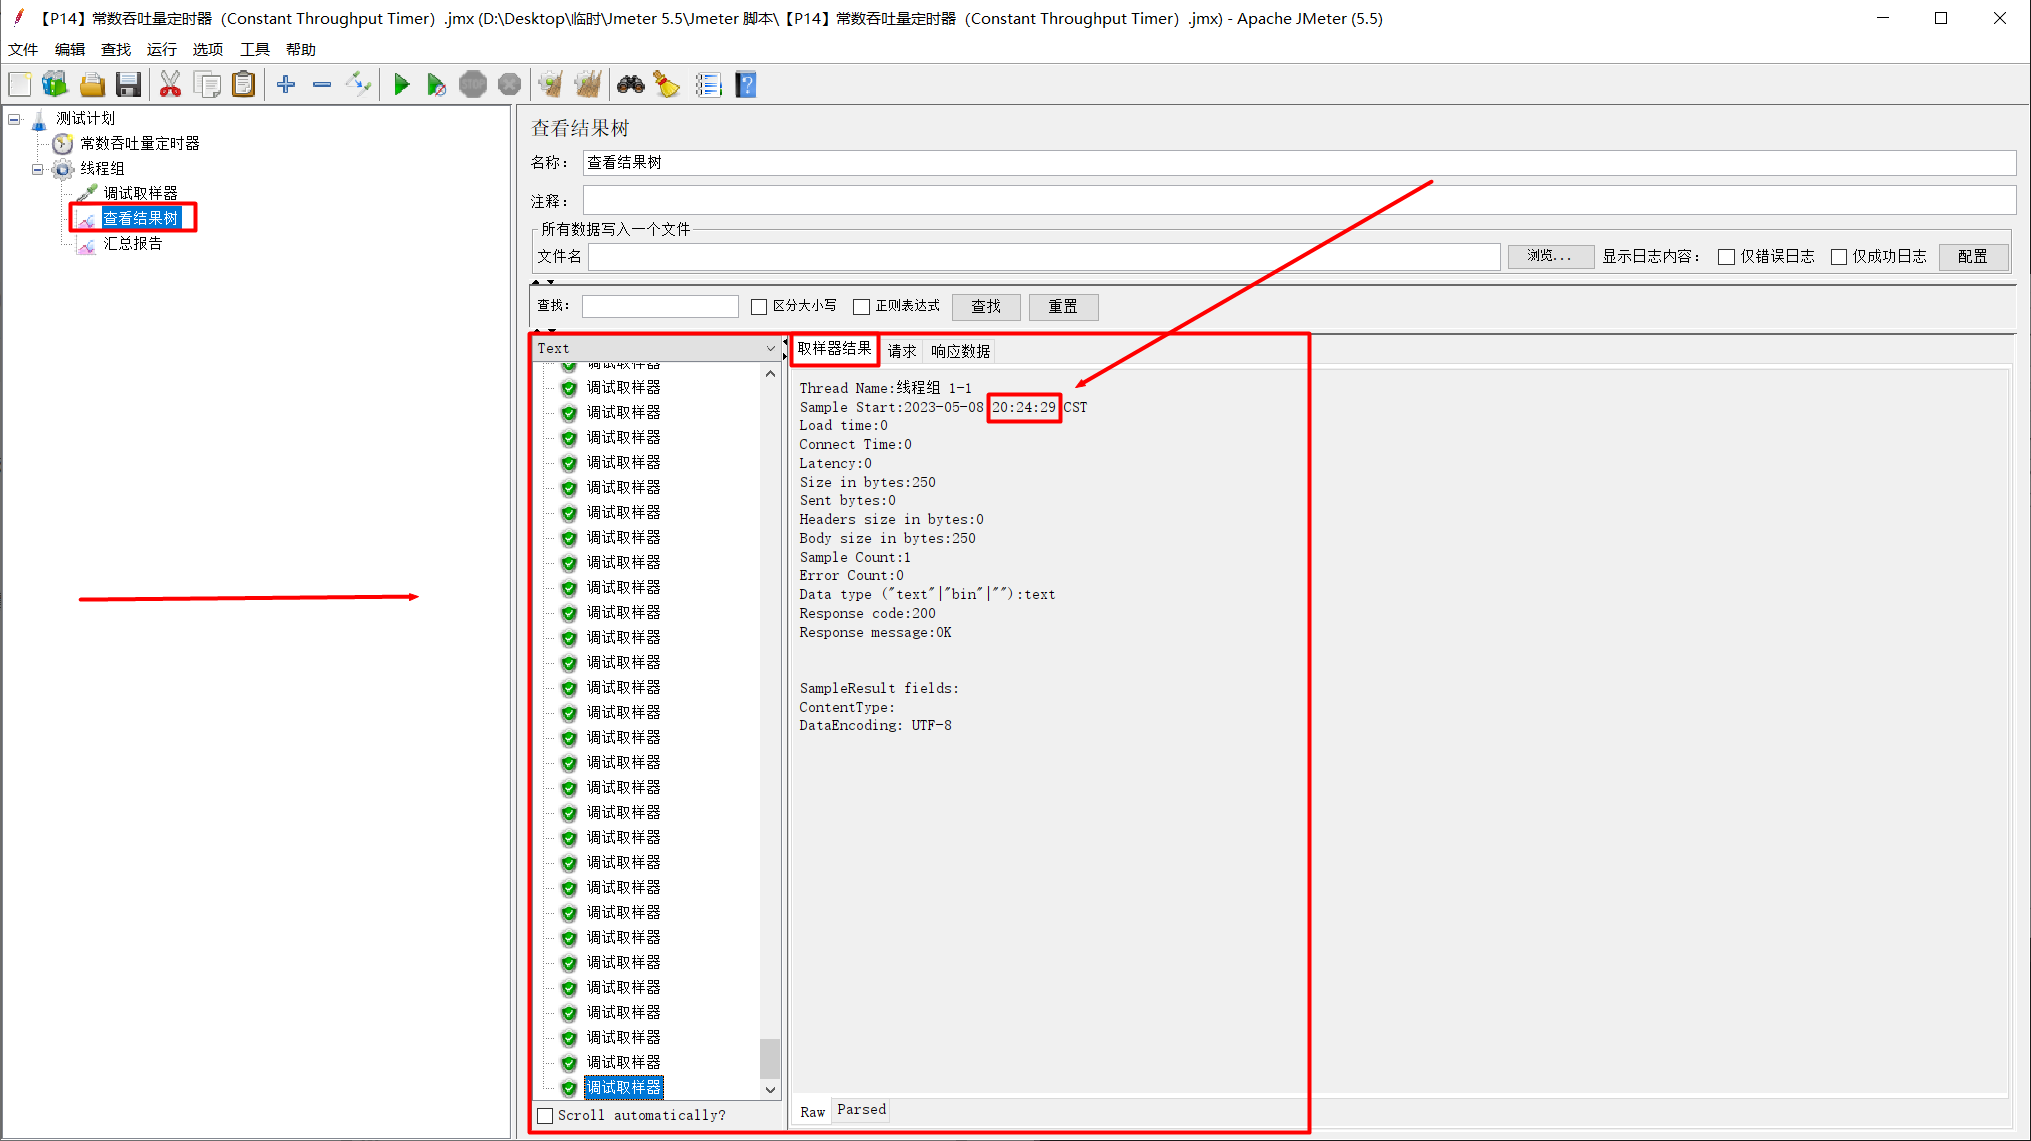Screen dimensions: 2031x1141
Task: Enable 仅错误日志 checkbox
Action: point(1726,257)
